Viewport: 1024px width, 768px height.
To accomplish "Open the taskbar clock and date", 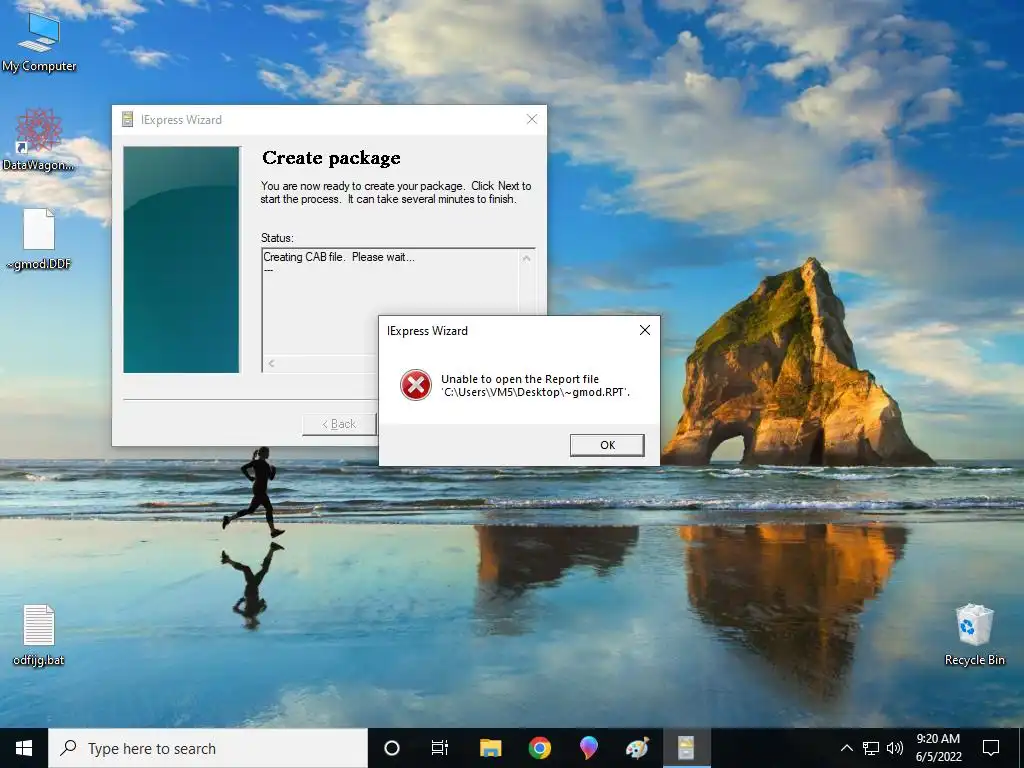I will (938, 748).
